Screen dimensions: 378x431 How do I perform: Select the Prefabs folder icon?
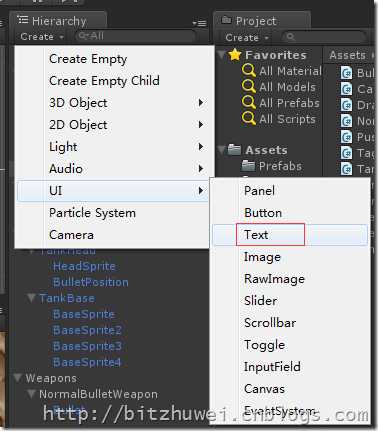[248, 166]
